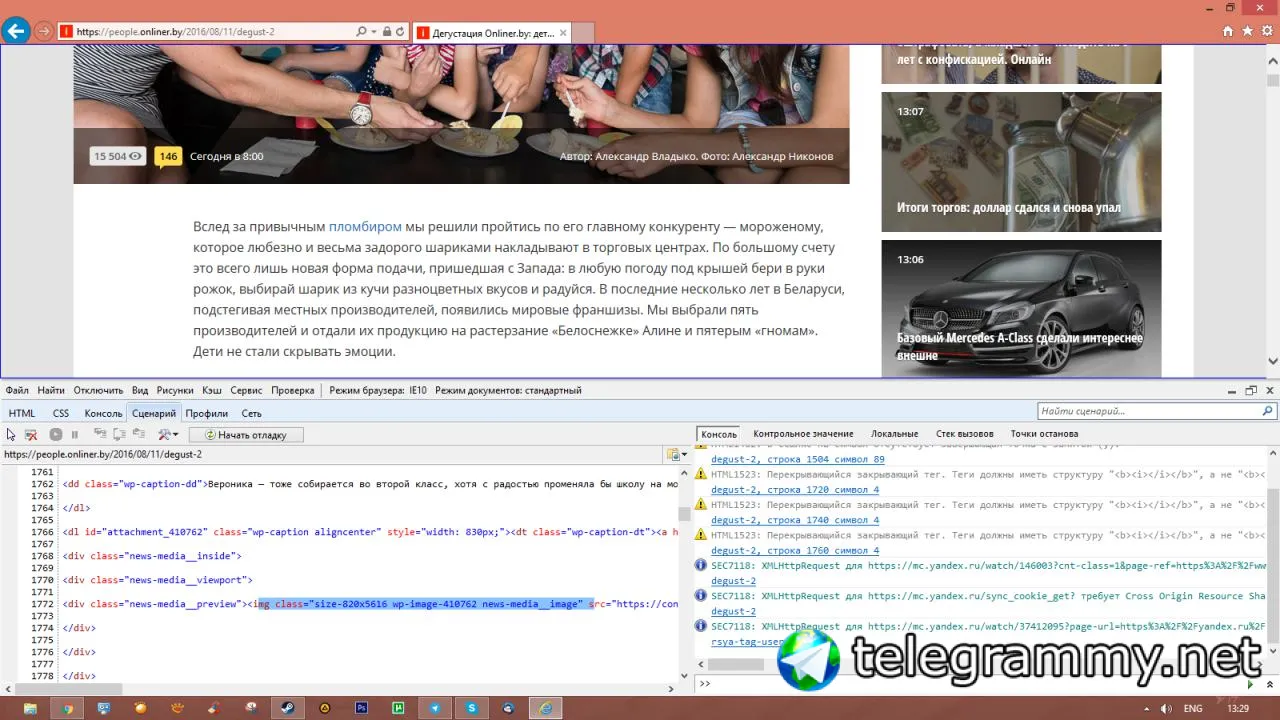
Task: Open File Explorer from the taskbar
Action: 30,708
